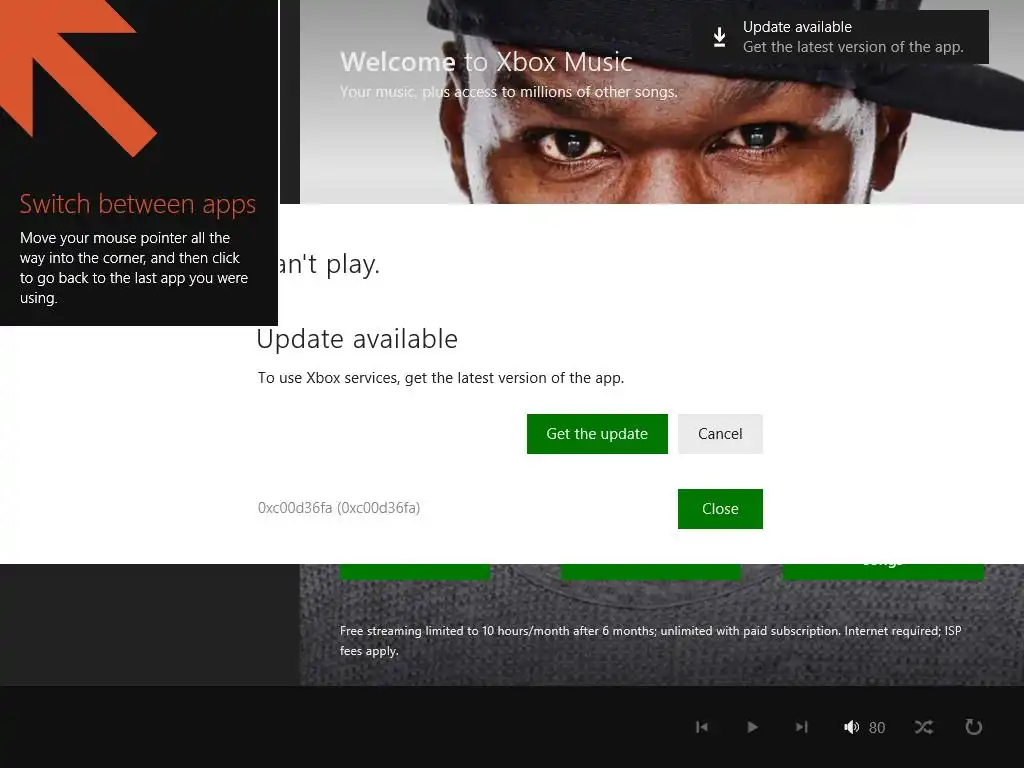
Task: Click the Update available dialog title
Action: [357, 339]
